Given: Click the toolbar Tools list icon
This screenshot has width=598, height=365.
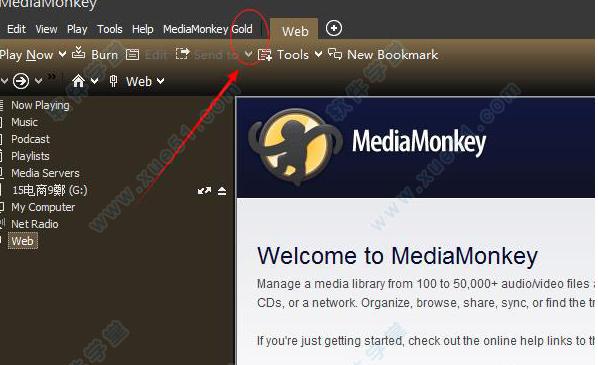Looking at the screenshot, I should (x=265, y=55).
